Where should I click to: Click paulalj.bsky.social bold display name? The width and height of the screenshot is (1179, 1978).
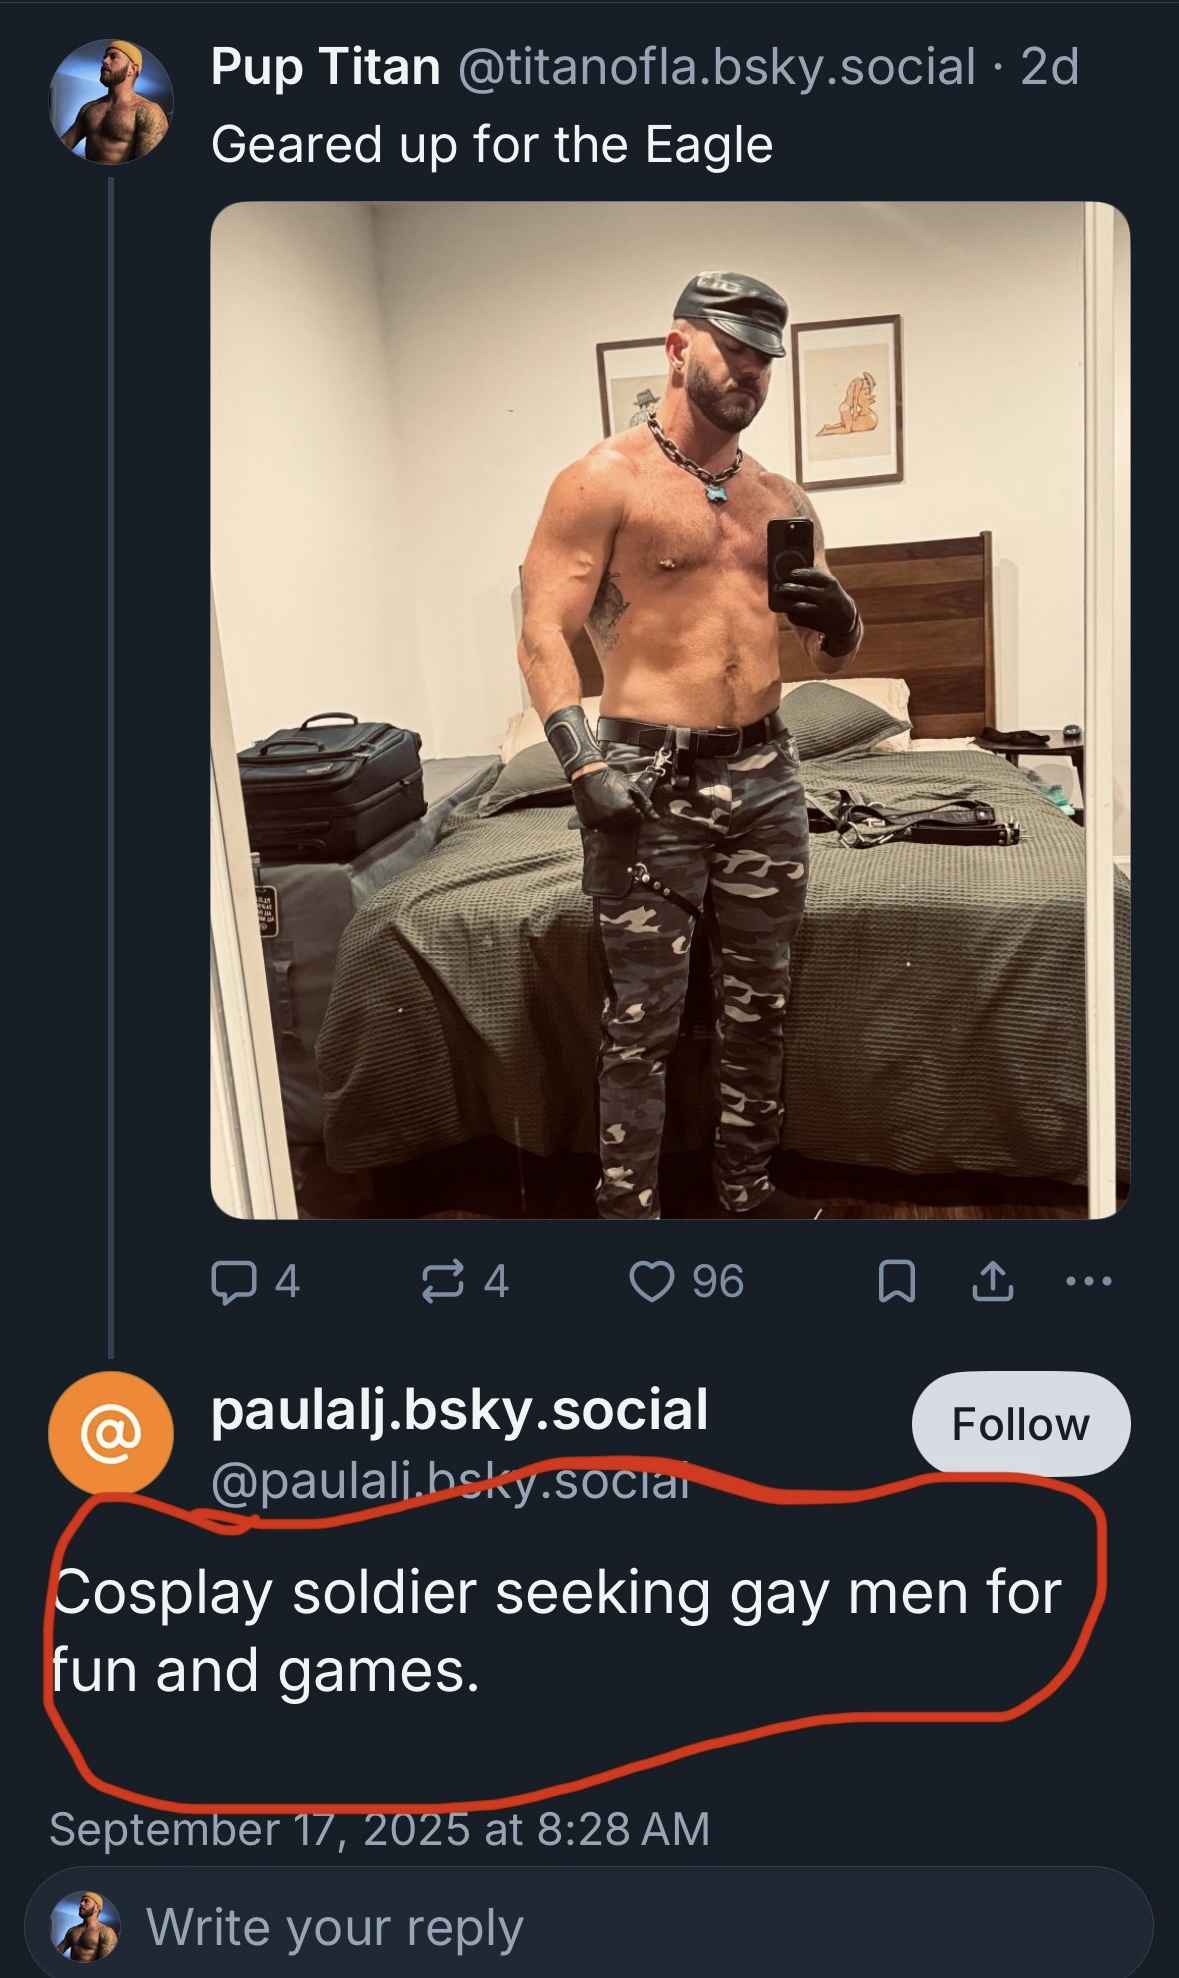(460, 1410)
